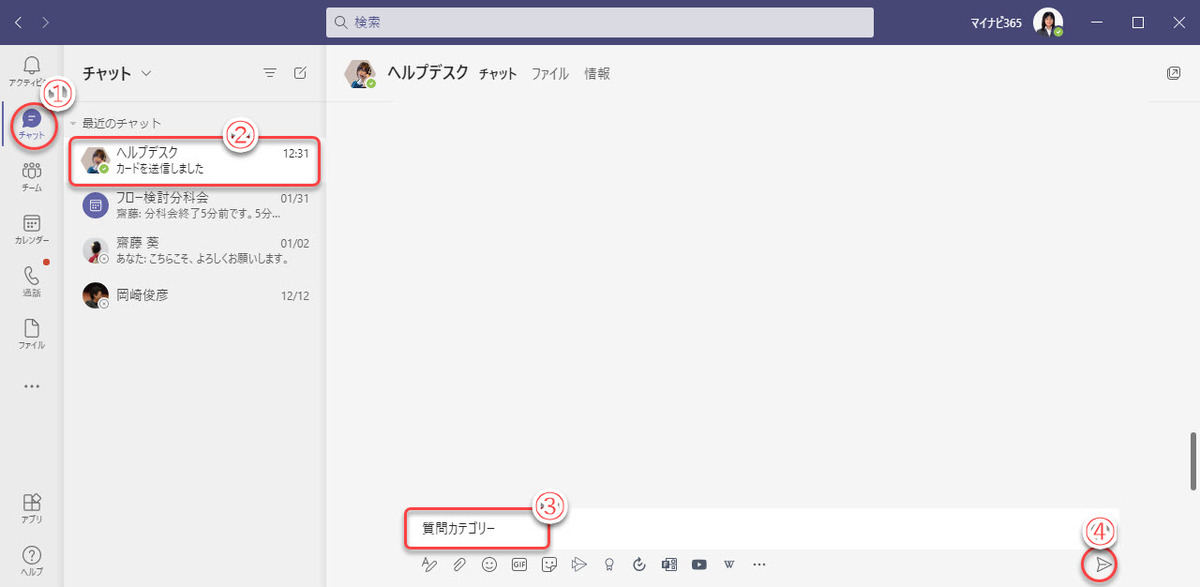
Task: Click the chat filter icon
Action: coord(269,73)
